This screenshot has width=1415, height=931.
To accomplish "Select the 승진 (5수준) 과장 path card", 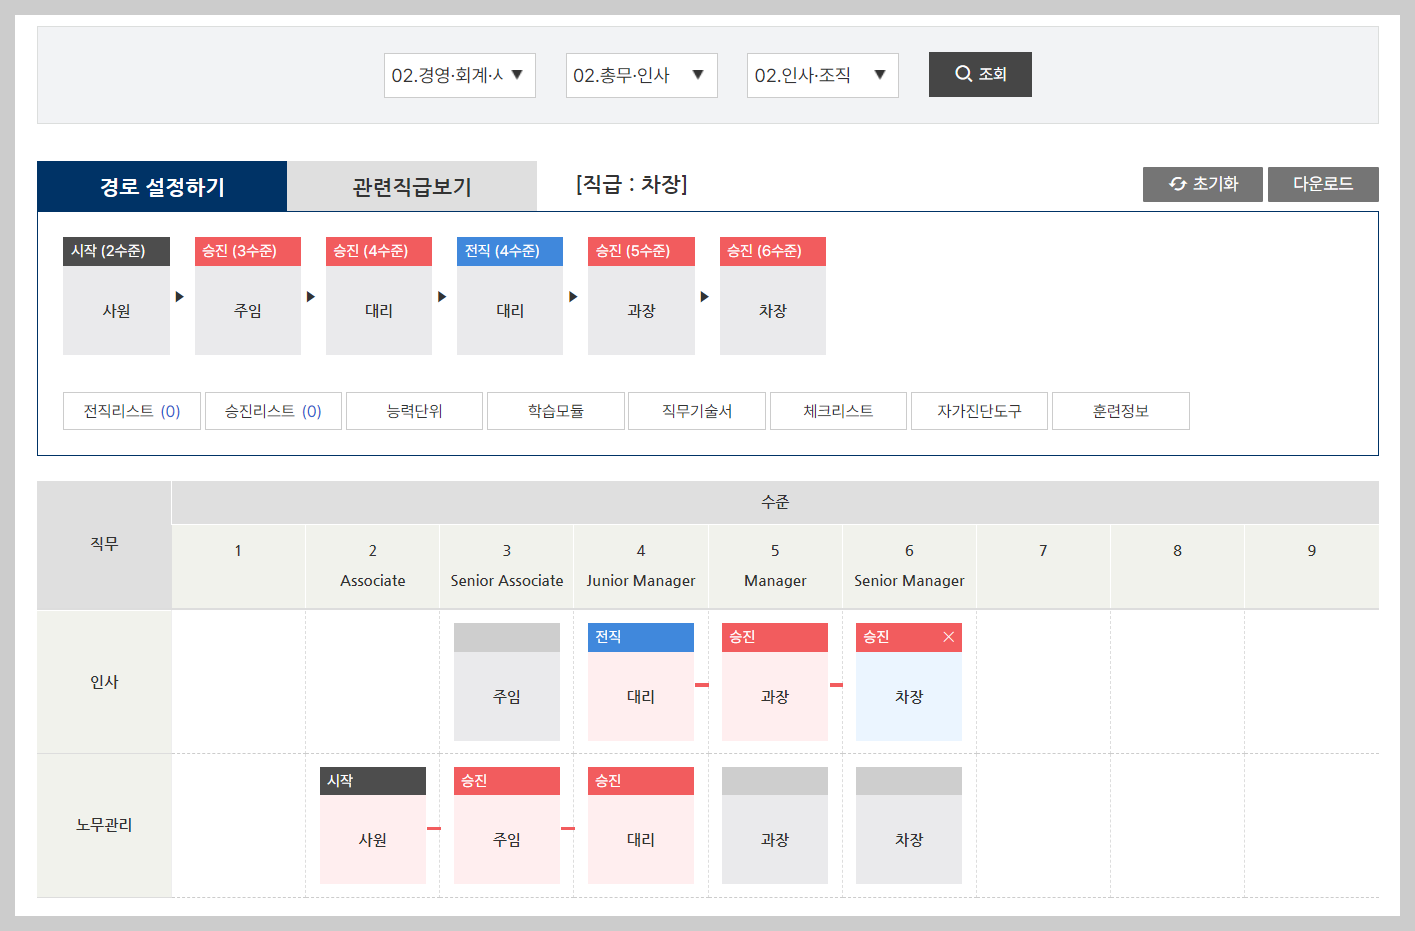I will (641, 295).
